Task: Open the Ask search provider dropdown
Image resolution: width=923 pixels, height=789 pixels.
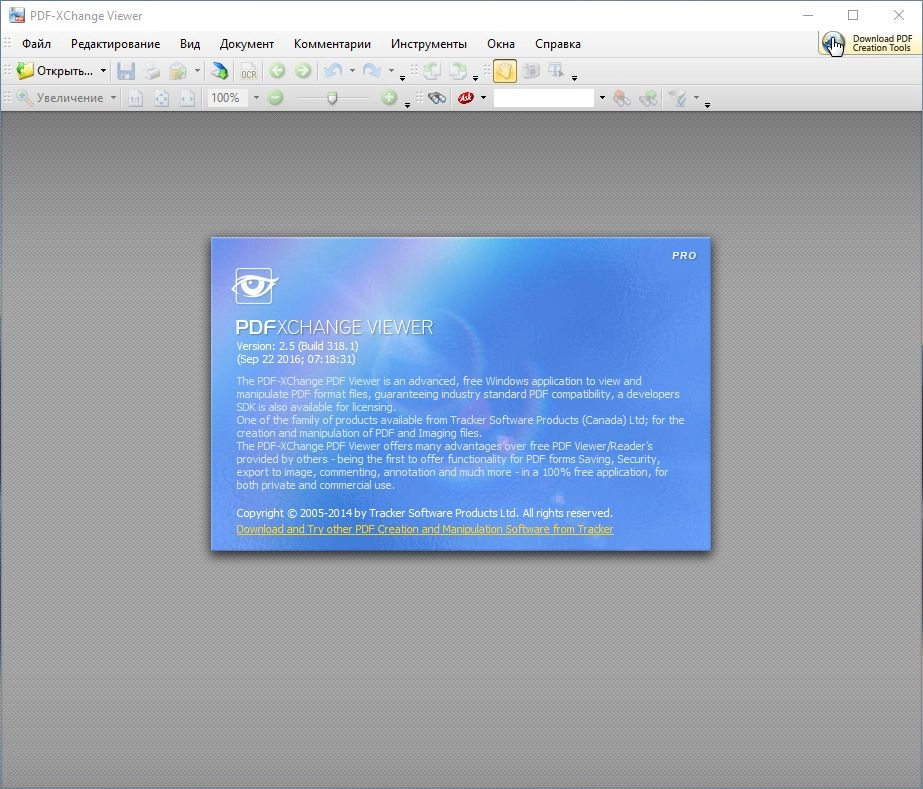Action: pyautogui.click(x=483, y=98)
